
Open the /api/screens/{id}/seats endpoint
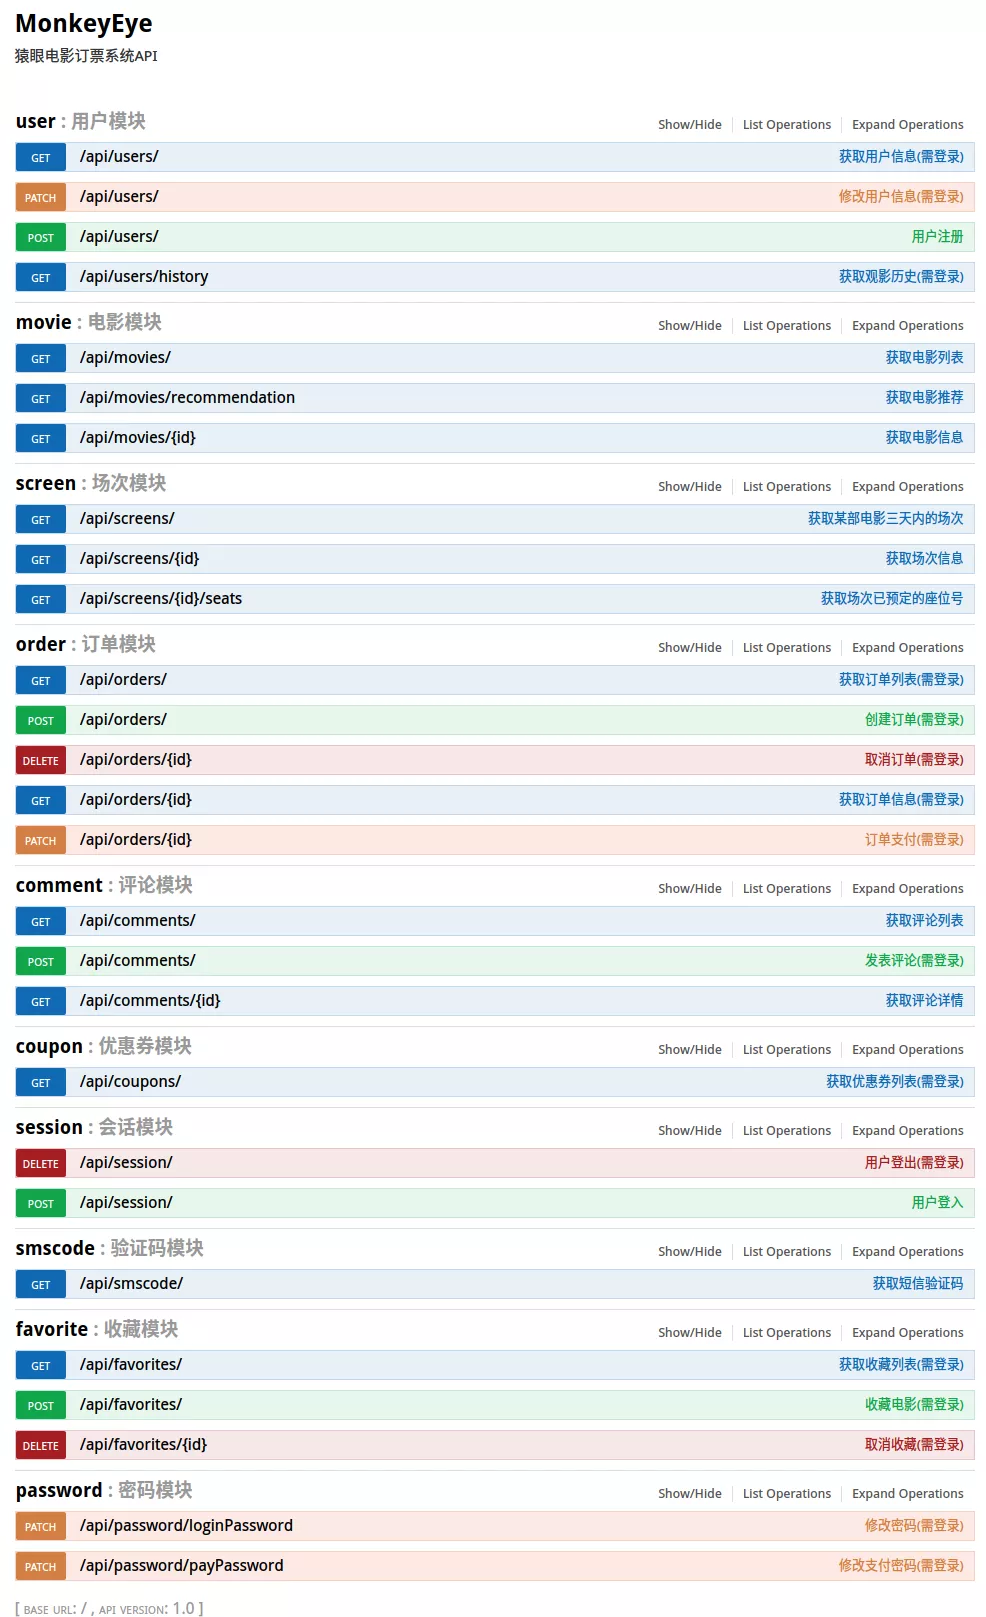pos(161,599)
